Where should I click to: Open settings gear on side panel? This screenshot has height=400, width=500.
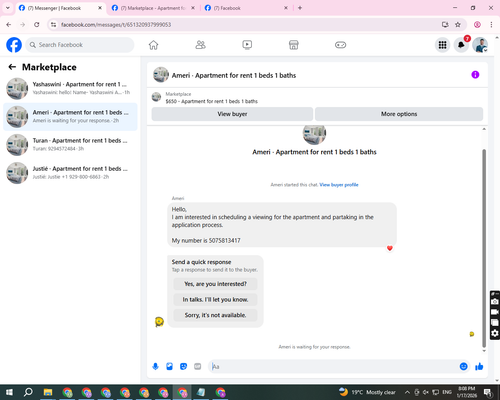(495, 333)
